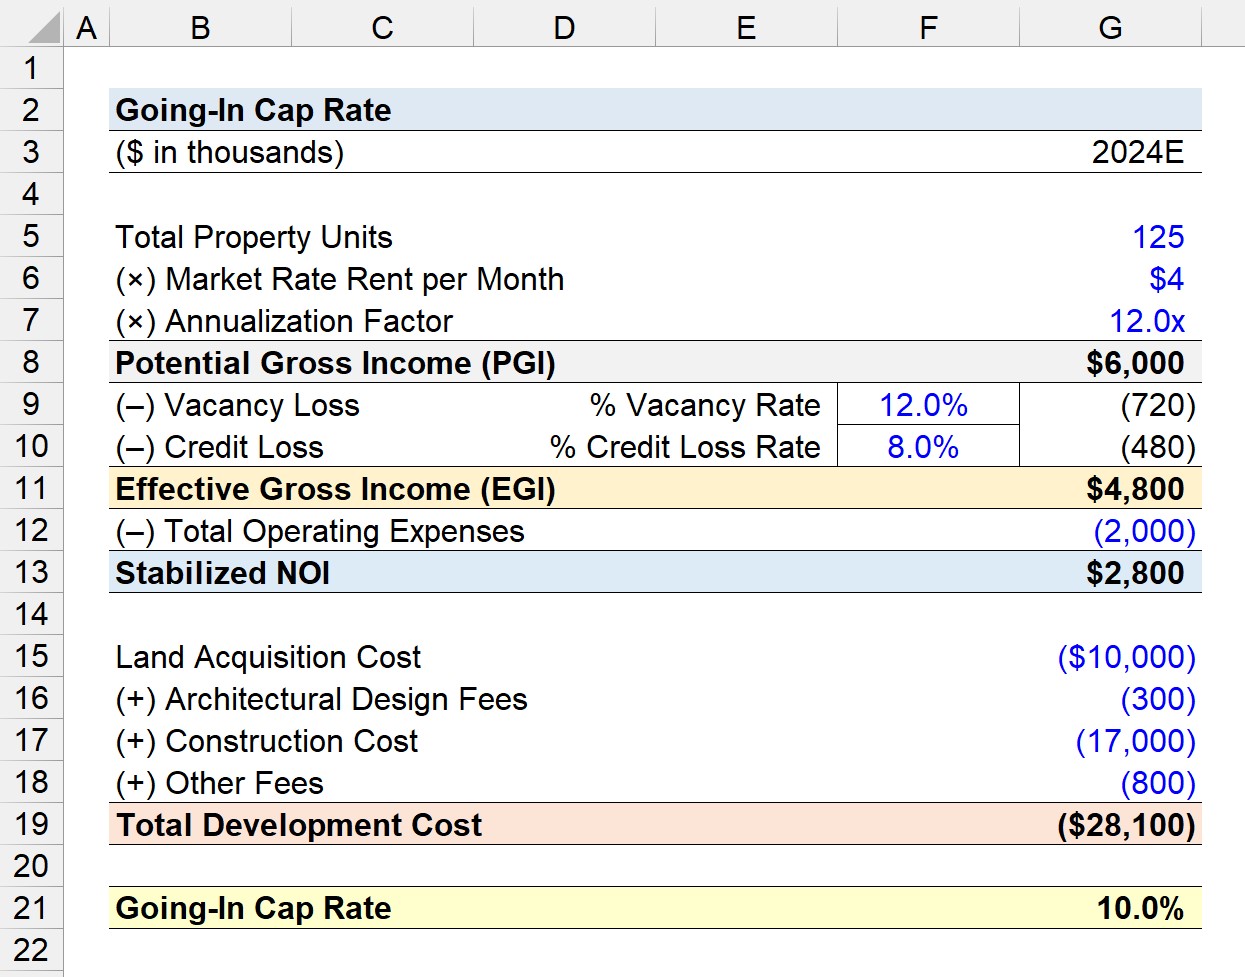Viewport: 1245px width, 977px height.
Task: Click the select-all corner triangle
Action: (44, 27)
